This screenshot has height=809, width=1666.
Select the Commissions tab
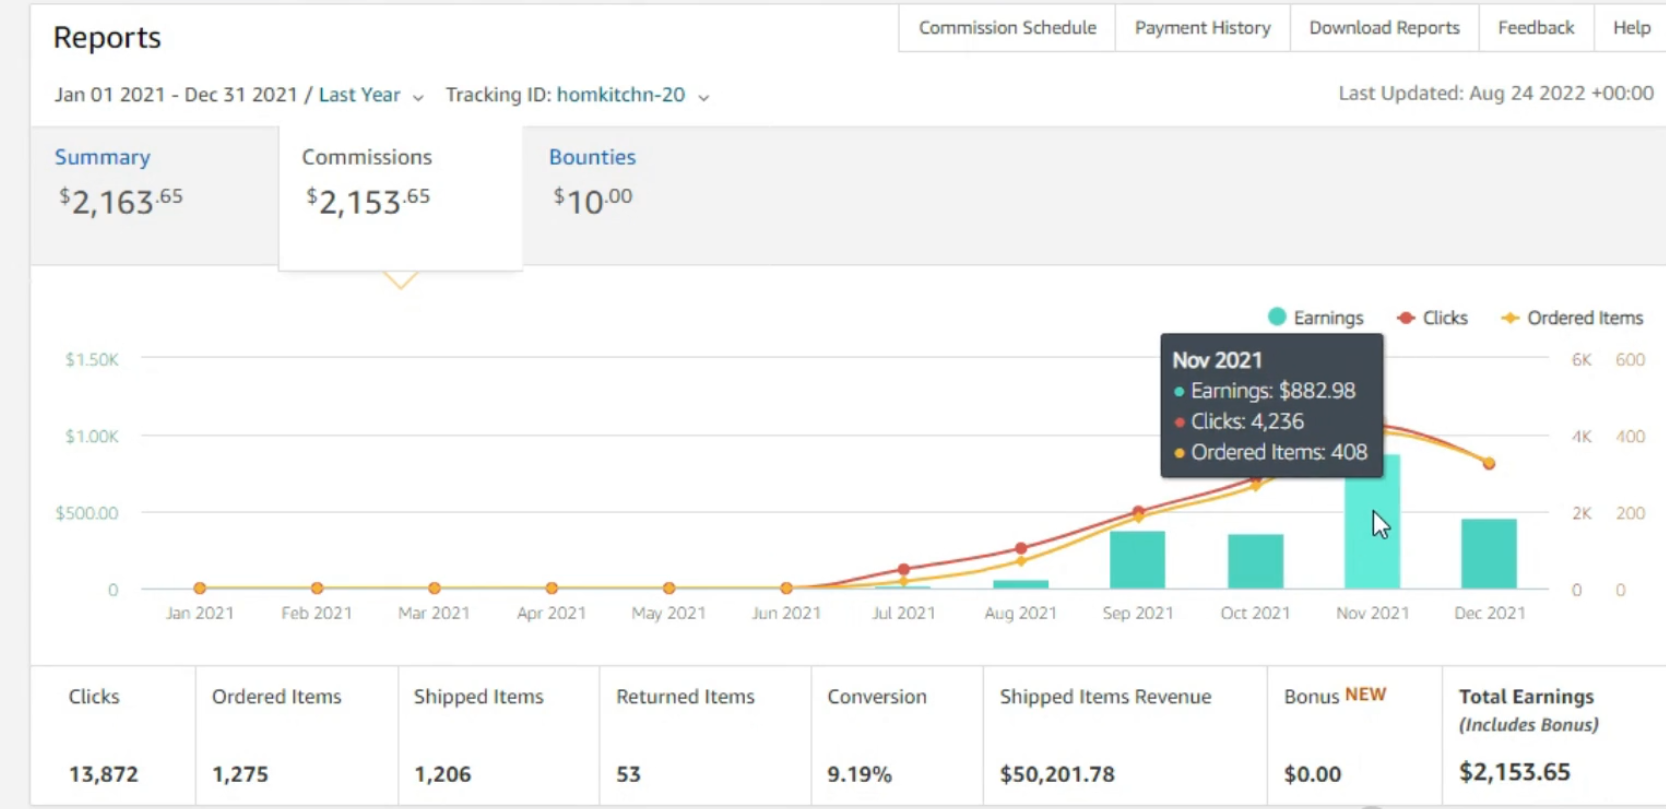[x=400, y=197]
